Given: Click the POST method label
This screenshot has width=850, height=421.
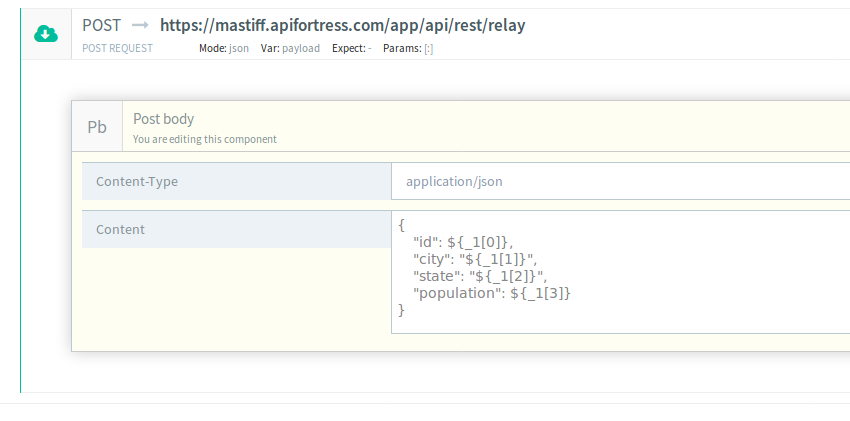Looking at the screenshot, I should [101, 26].
